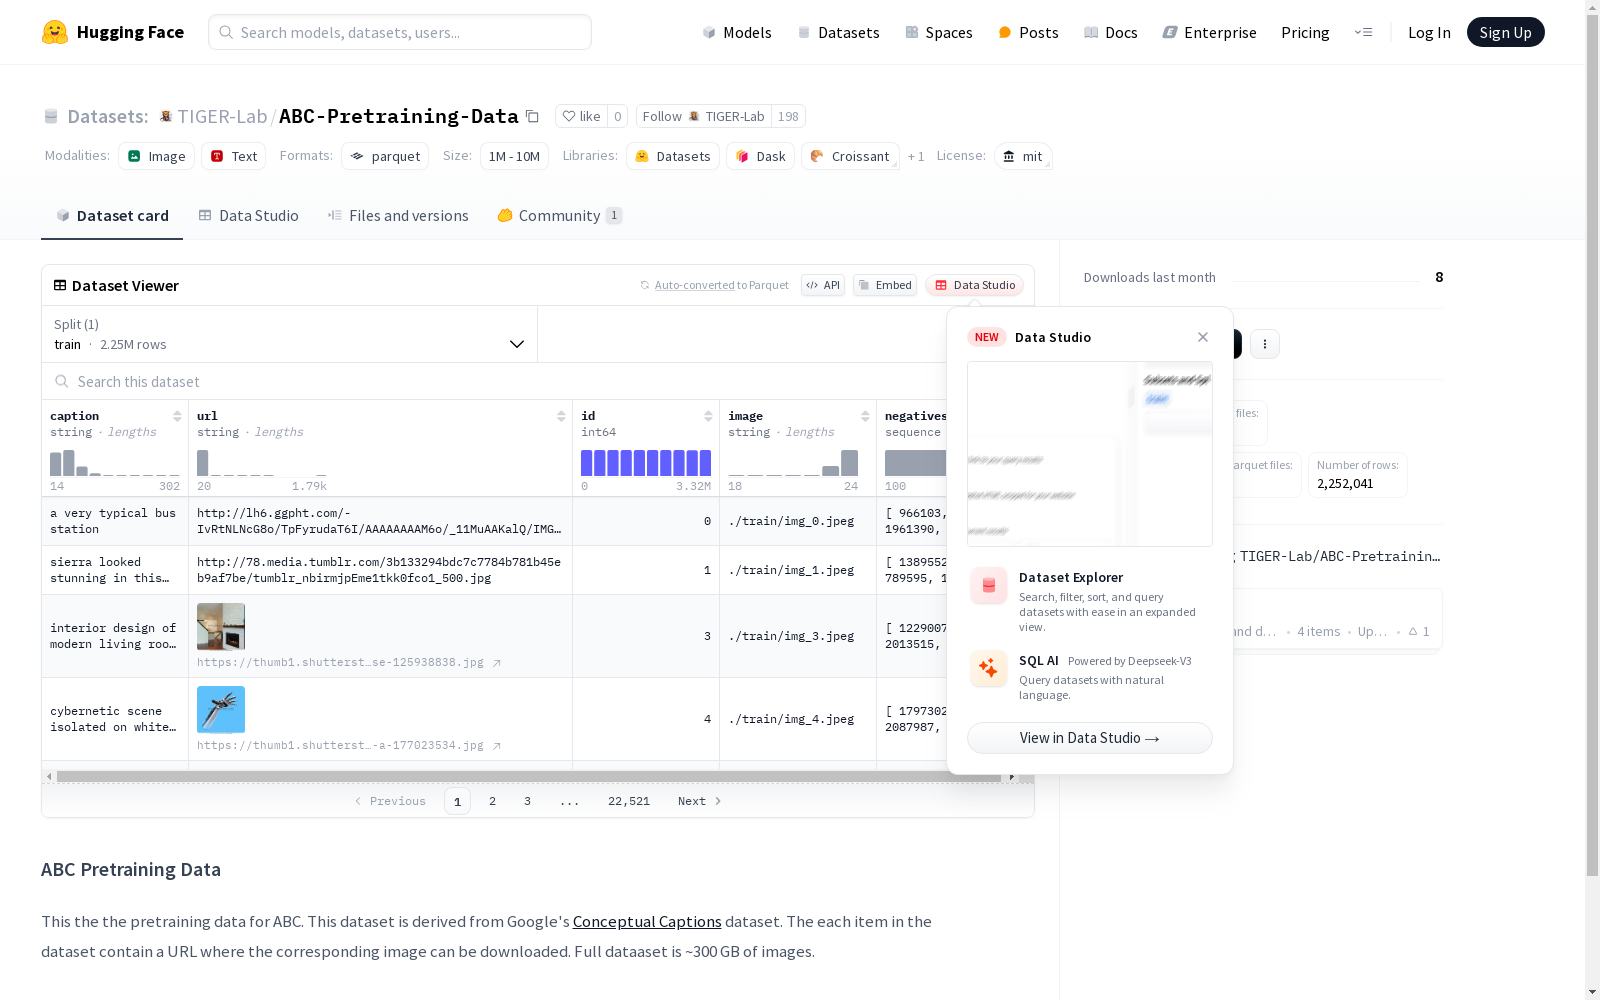Open Docs in the top navigation
Screen dimensions: 1600x1000
coord(1111,32)
